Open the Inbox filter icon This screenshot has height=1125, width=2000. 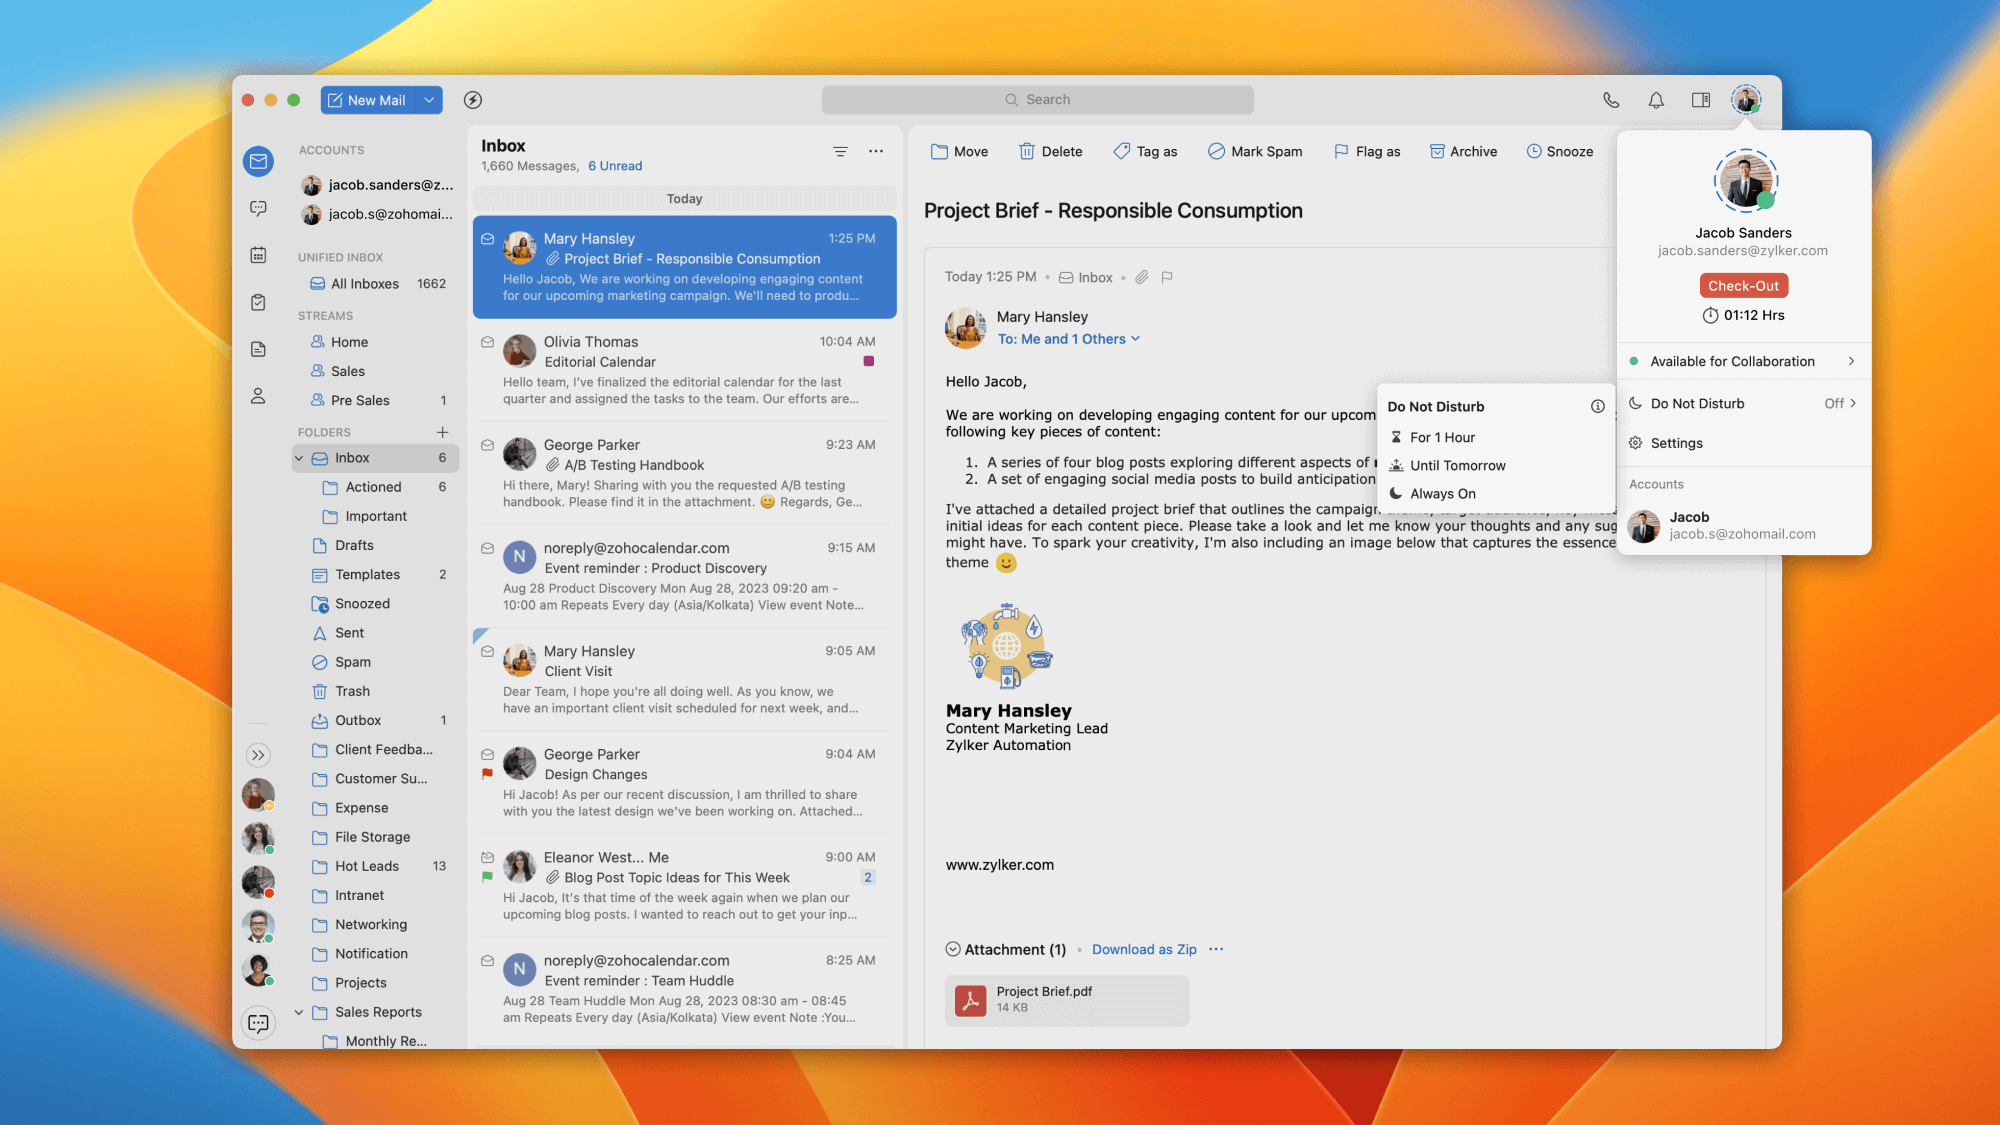coord(840,151)
